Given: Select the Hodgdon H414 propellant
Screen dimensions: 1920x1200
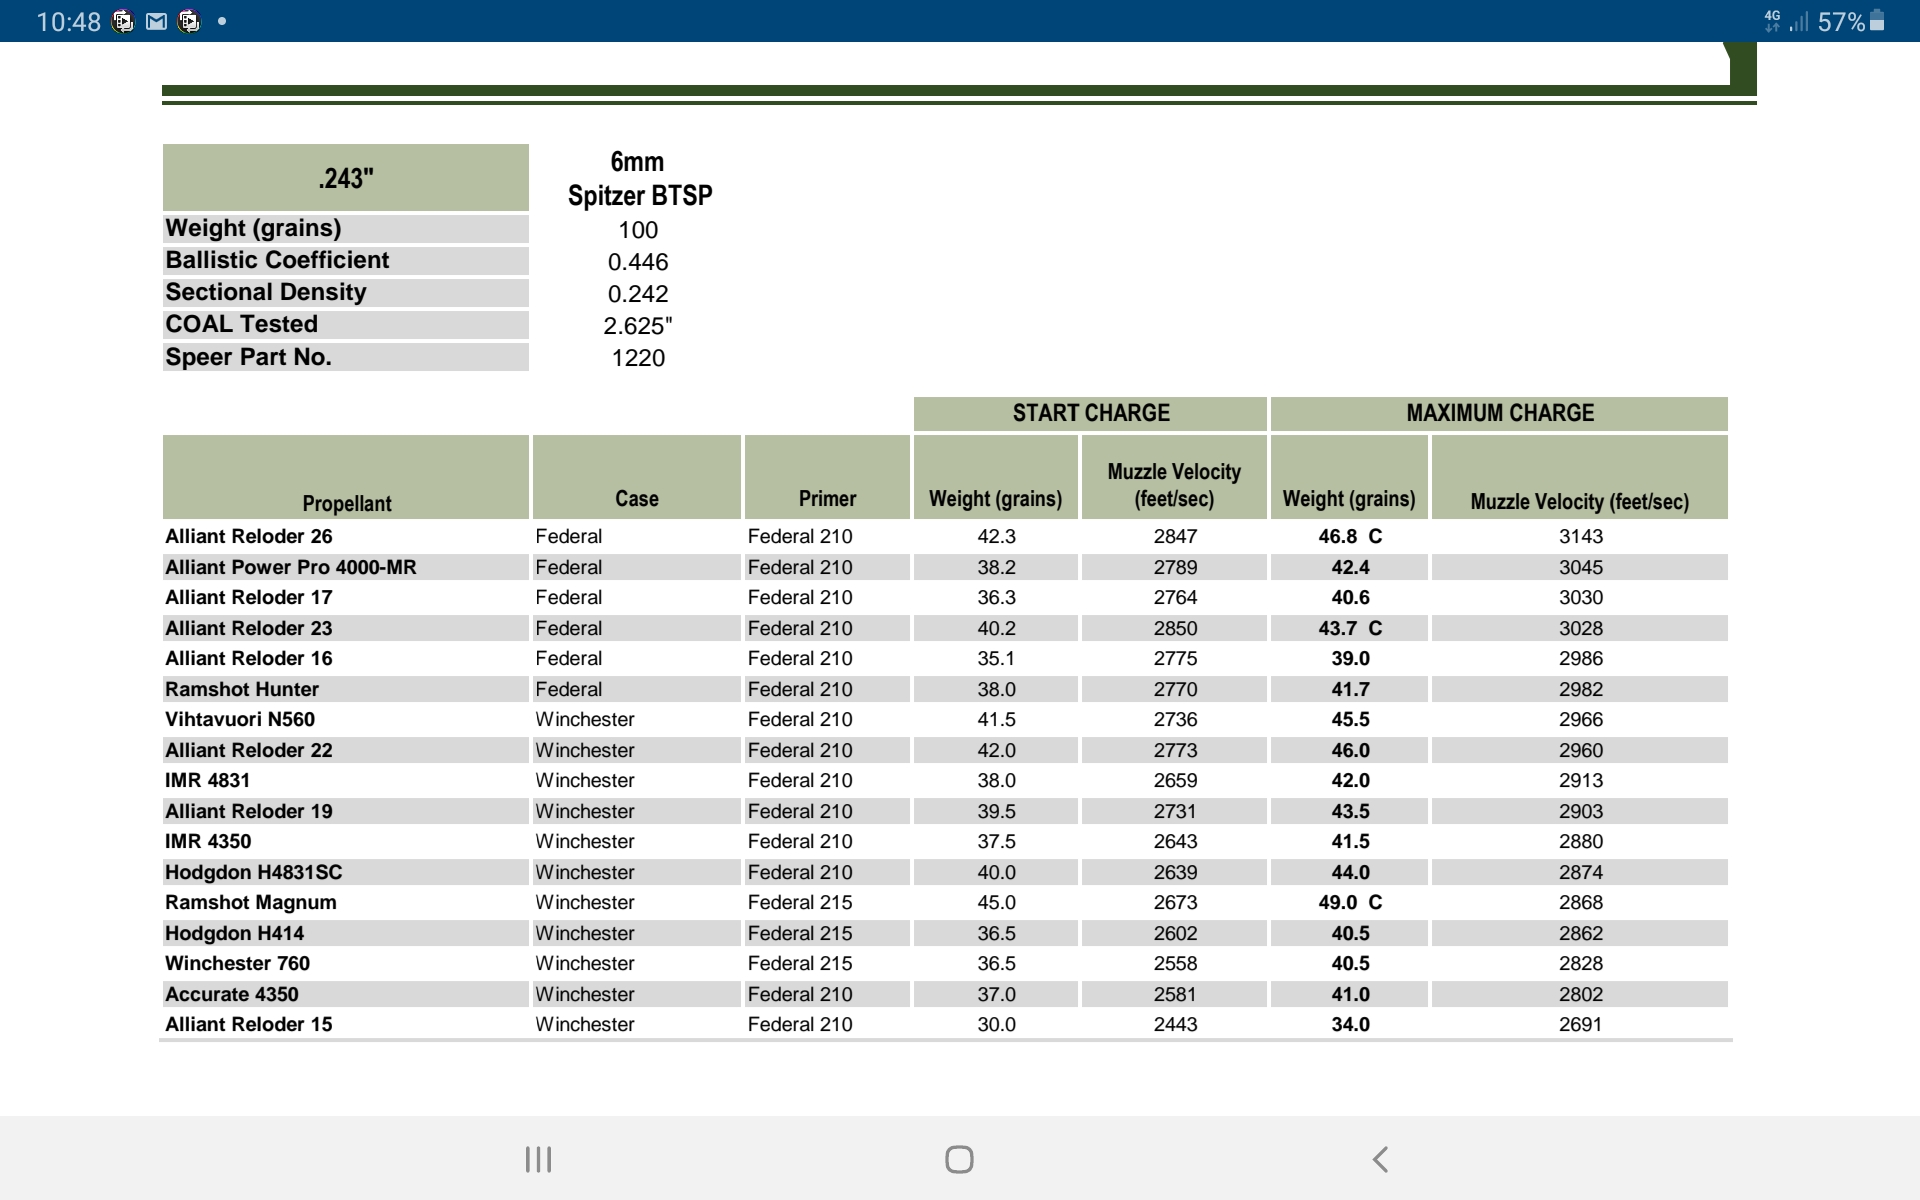Looking at the screenshot, I should [x=235, y=933].
